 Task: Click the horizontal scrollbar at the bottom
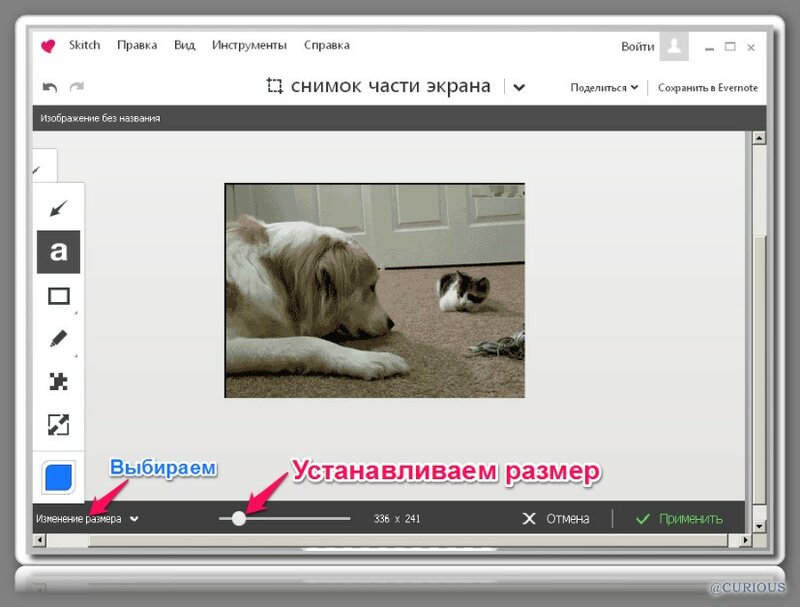click(x=400, y=540)
